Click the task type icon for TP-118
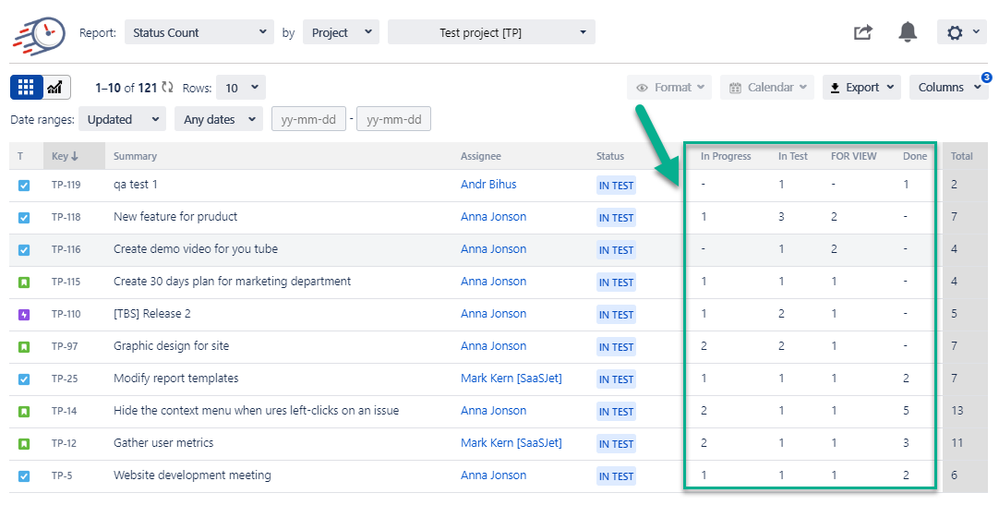This screenshot has height=517, width=999. click(24, 217)
